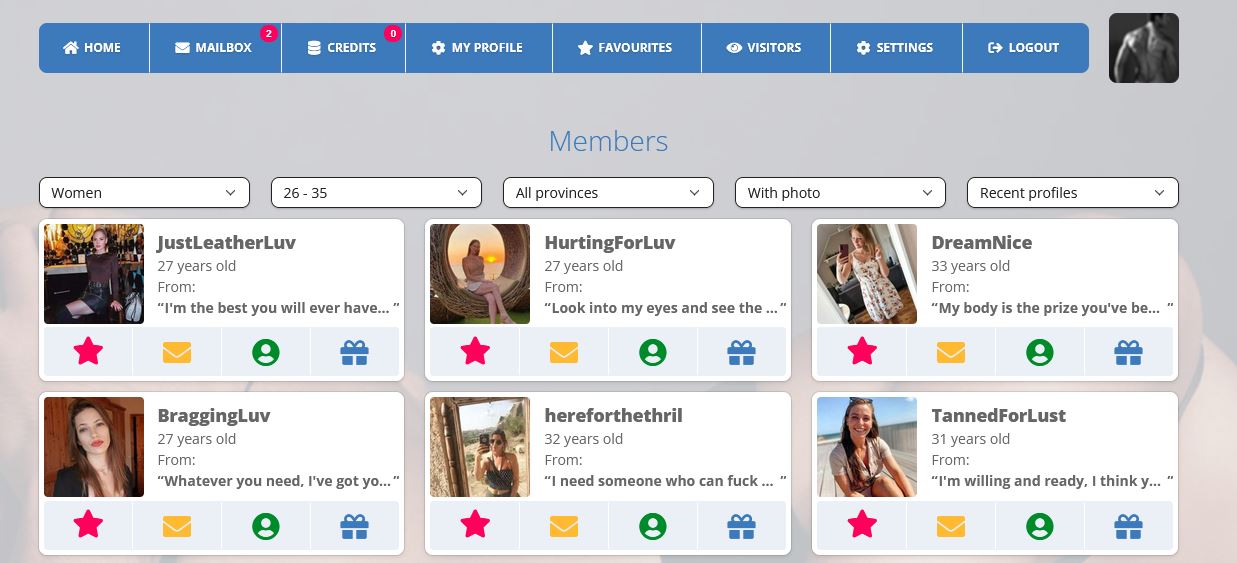Open hereforthethril's profile via green person icon

(653, 525)
